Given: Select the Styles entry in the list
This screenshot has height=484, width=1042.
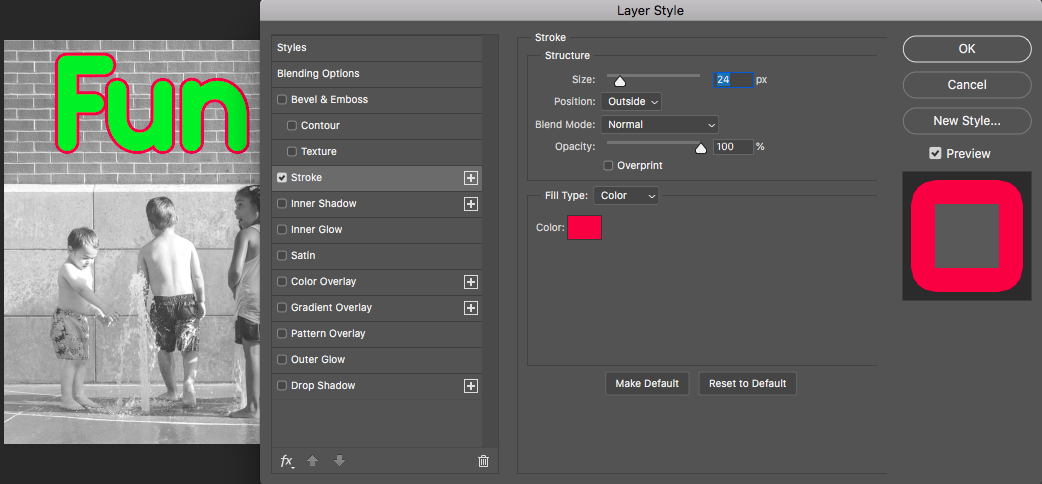Looking at the screenshot, I should [377, 48].
